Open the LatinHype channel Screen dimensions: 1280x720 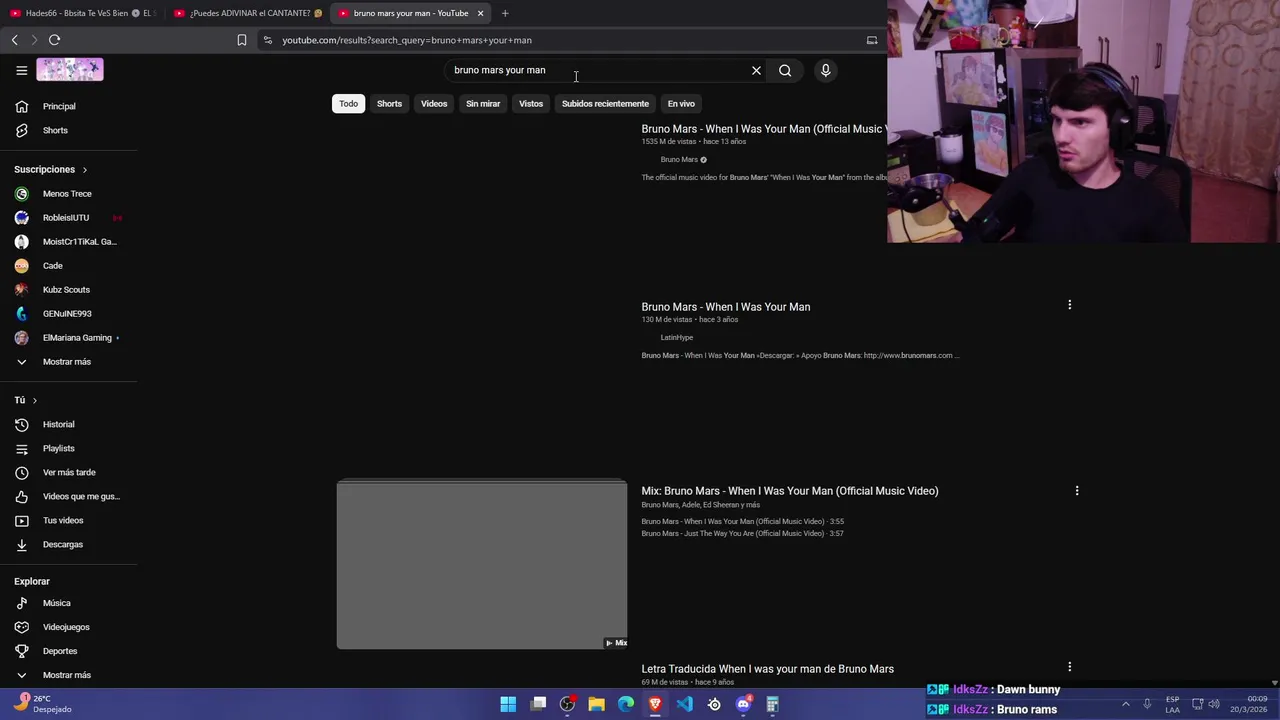(x=676, y=338)
